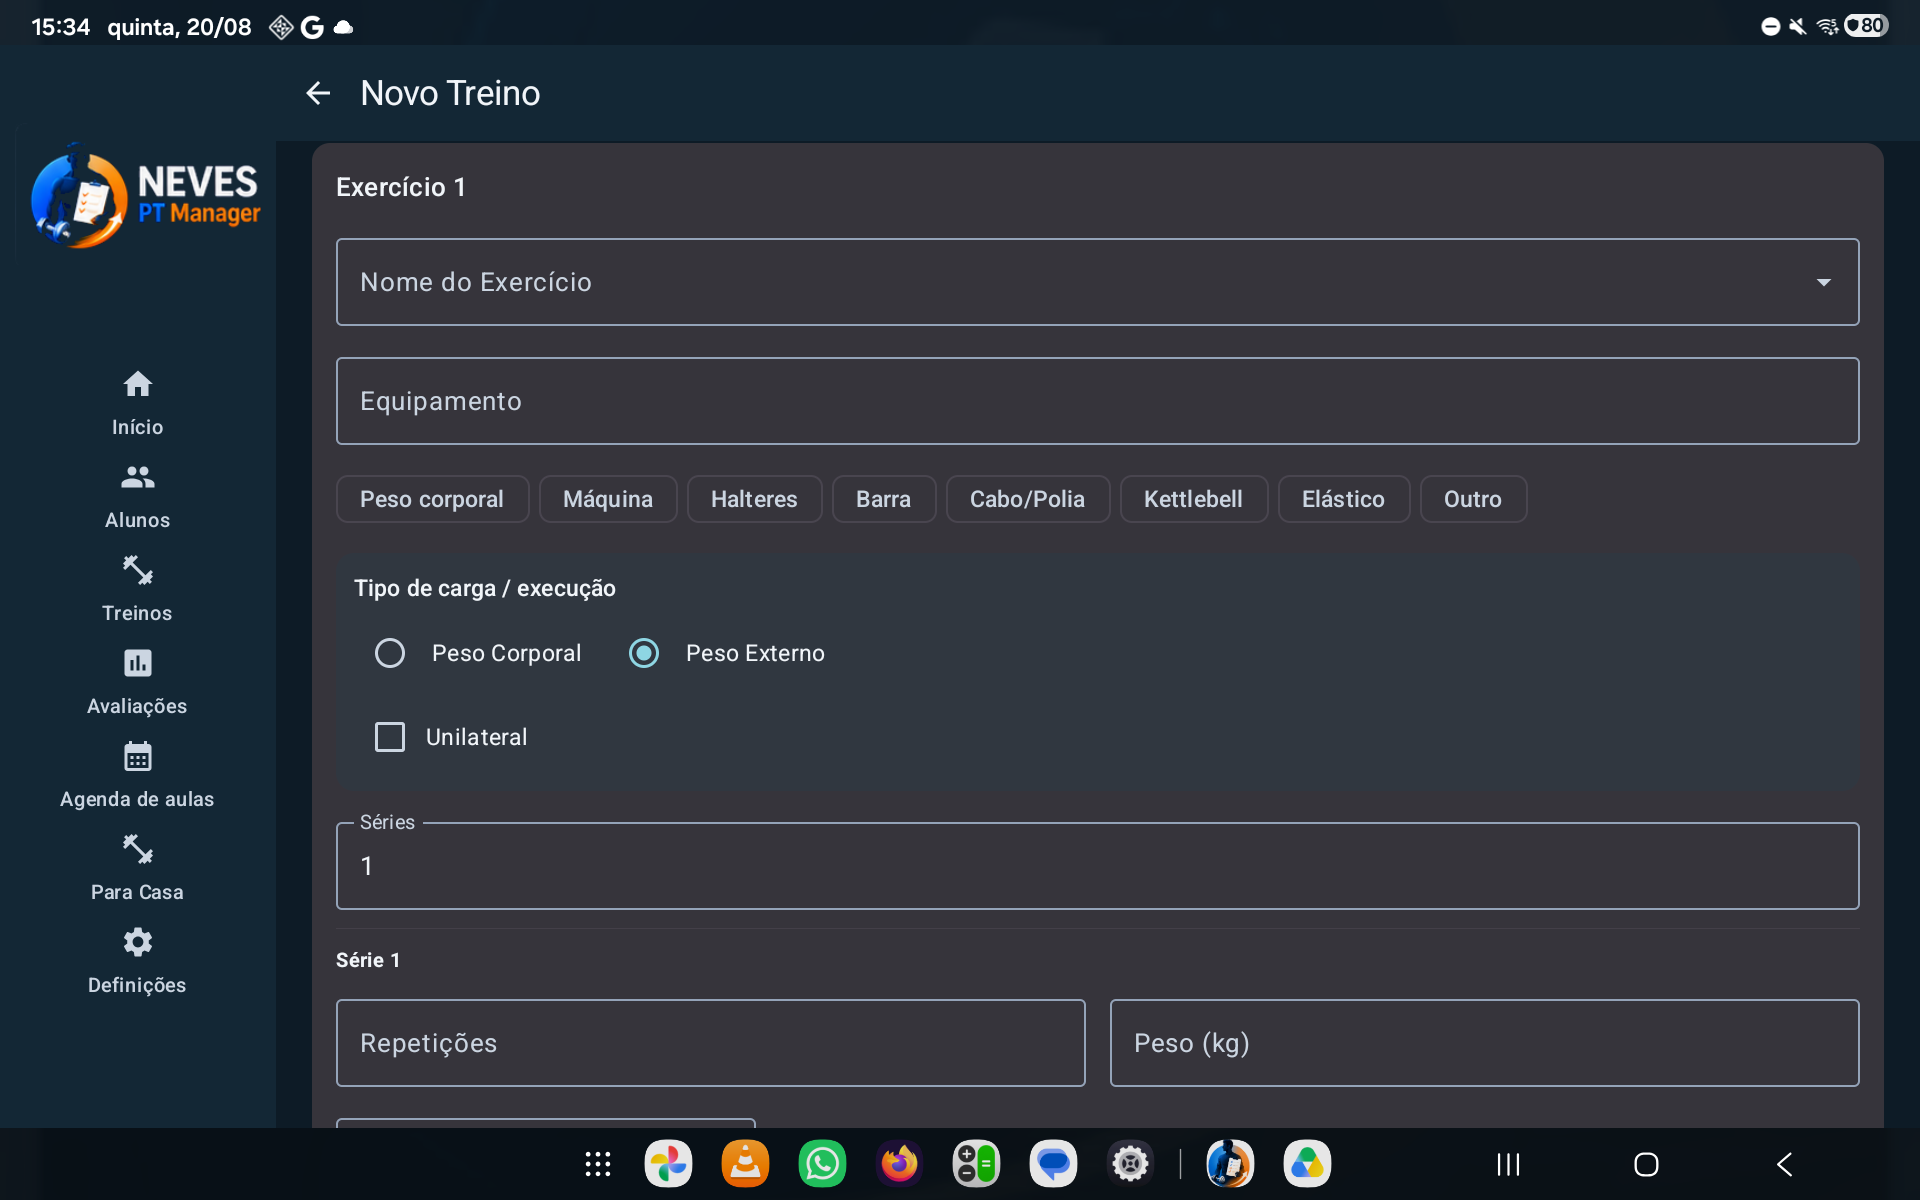Image resolution: width=1920 pixels, height=1200 pixels.
Task: Select the Peso Corporal radio button
Action: pyautogui.click(x=390, y=653)
